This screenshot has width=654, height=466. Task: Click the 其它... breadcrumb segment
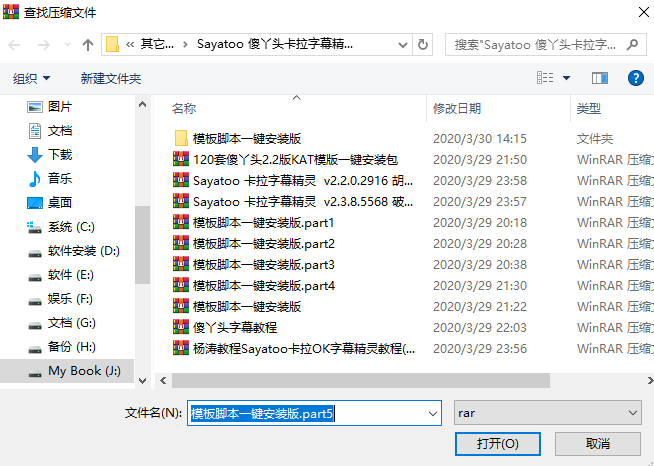coord(157,44)
